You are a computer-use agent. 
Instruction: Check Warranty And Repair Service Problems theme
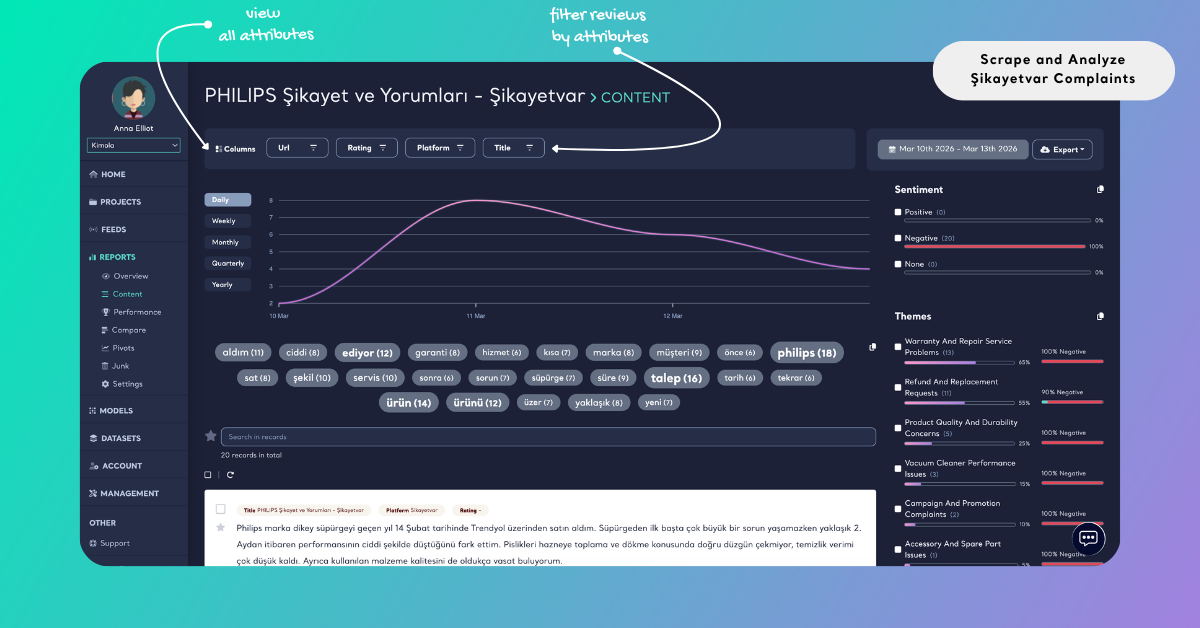click(x=898, y=346)
